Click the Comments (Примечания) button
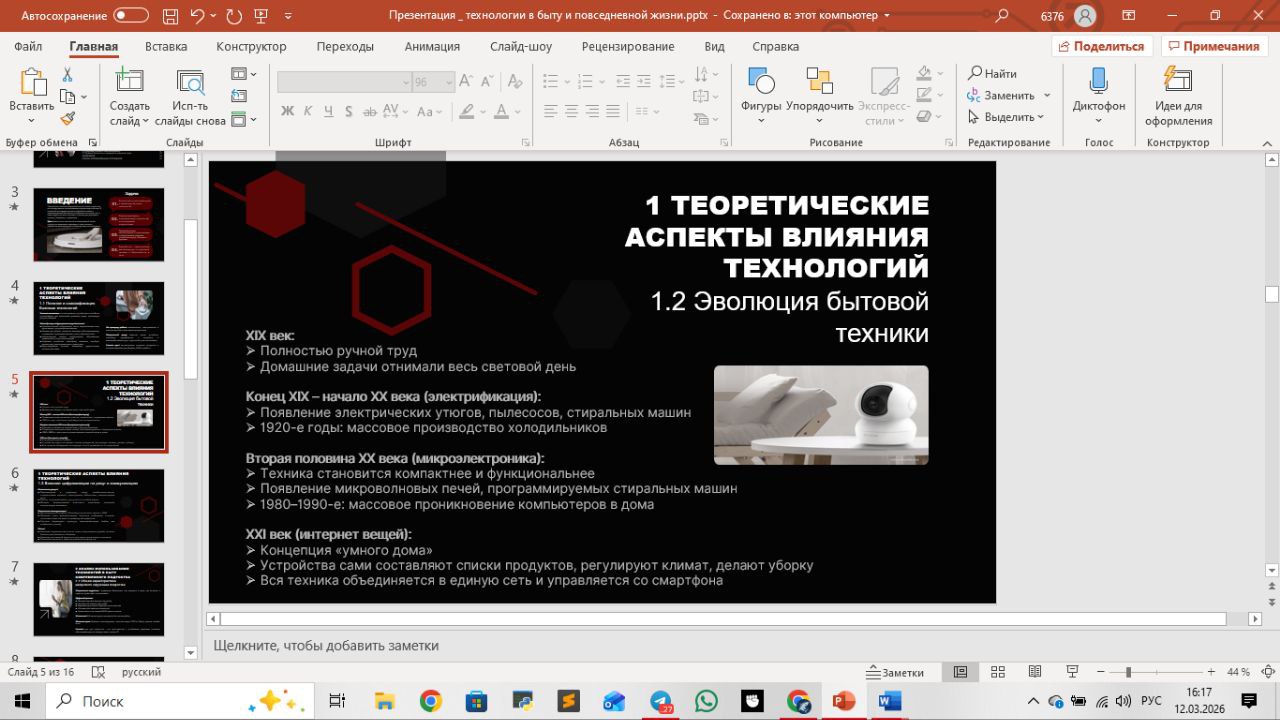The image size is (1280, 720). tap(1213, 46)
